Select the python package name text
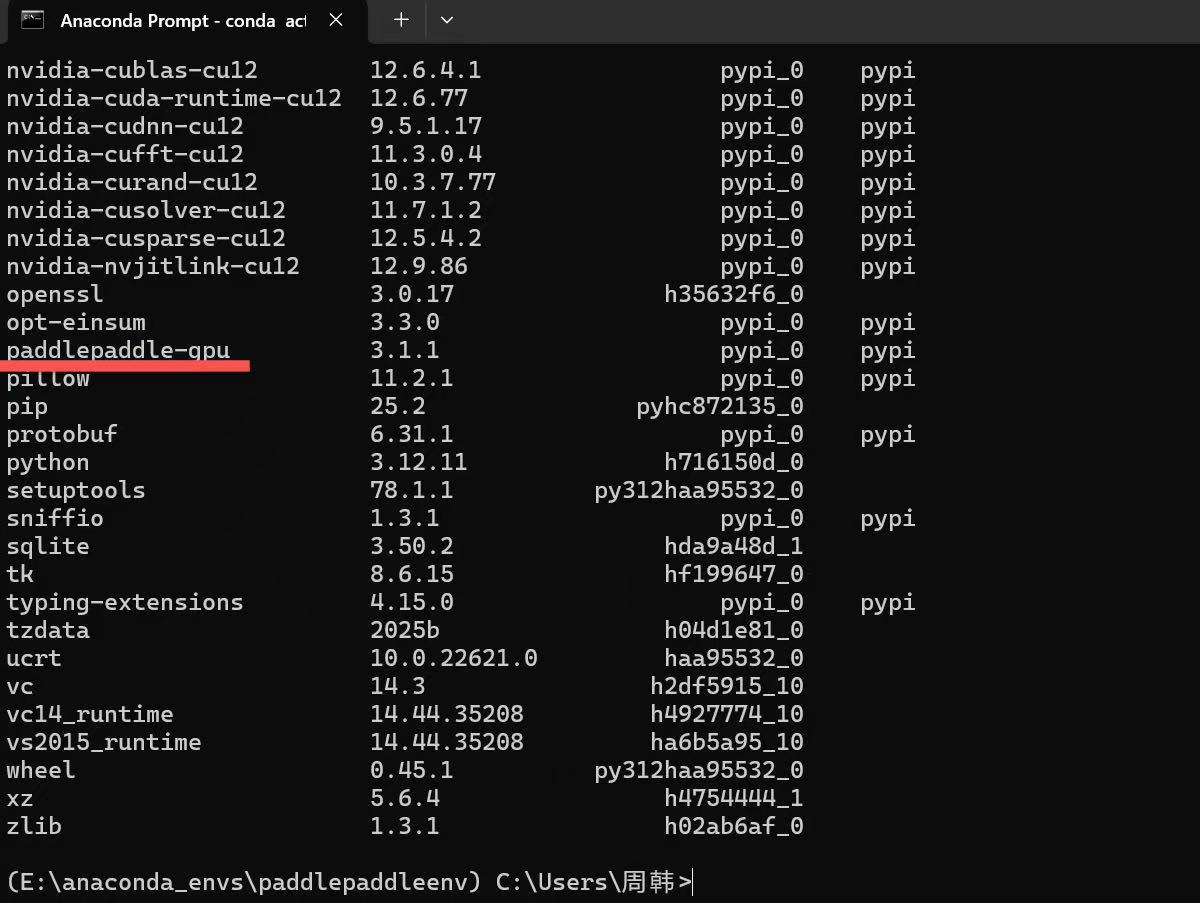Screen dimensions: 1200x903 click(46, 462)
